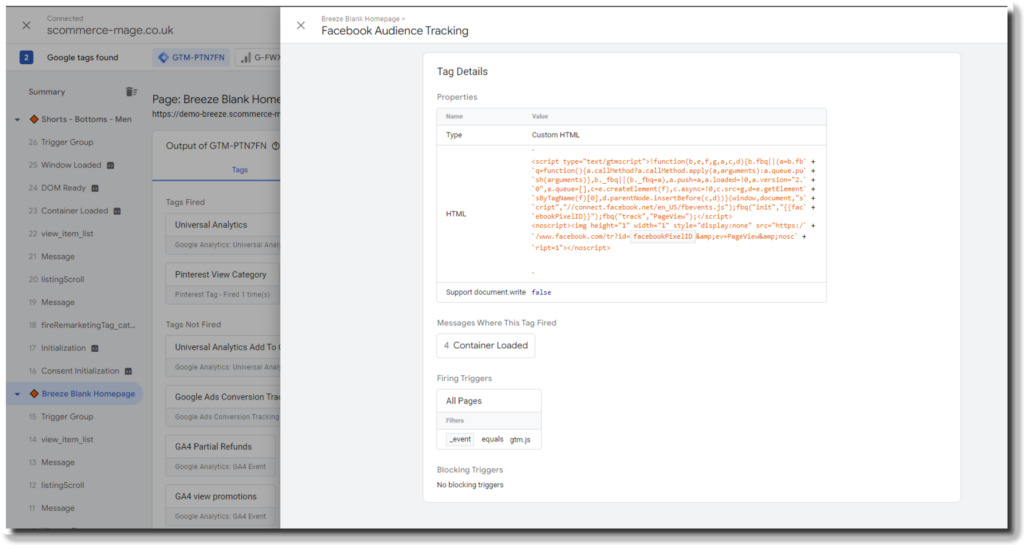The image size is (1024, 545).
Task: Click the Google tags found count badge
Action: pyautogui.click(x=26, y=57)
